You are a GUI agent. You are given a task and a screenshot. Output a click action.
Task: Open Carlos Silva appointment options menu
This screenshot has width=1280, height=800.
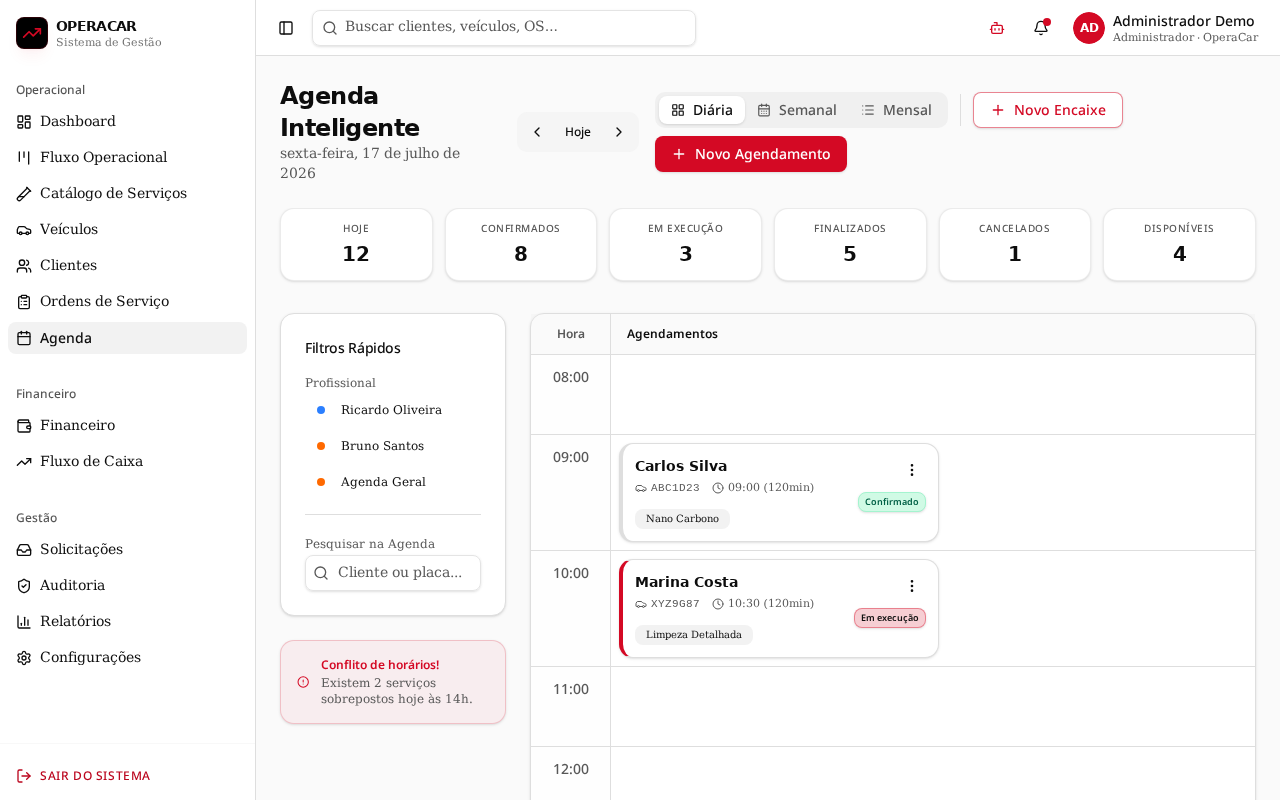pos(912,470)
